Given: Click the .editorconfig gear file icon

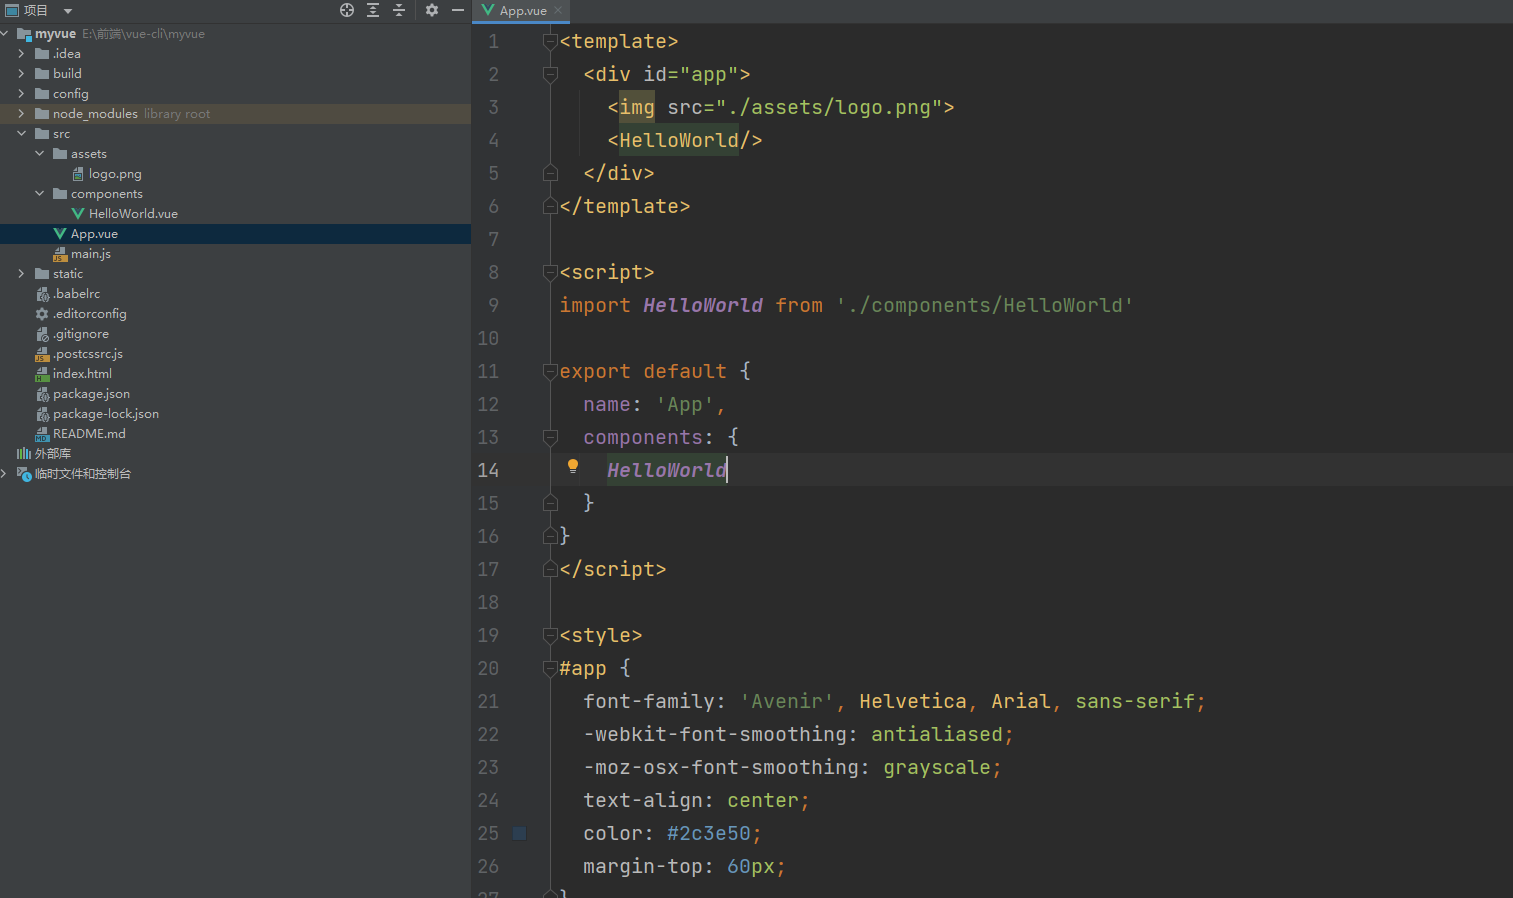Looking at the screenshot, I should 42,314.
